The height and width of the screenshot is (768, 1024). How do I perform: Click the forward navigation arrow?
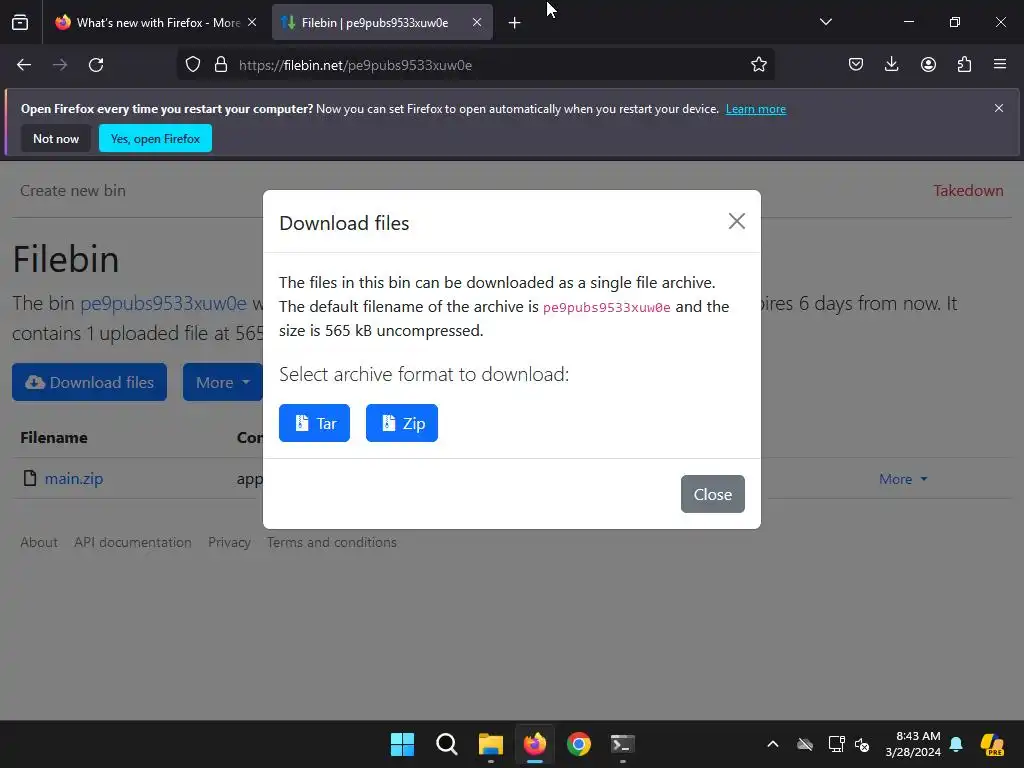[60, 65]
